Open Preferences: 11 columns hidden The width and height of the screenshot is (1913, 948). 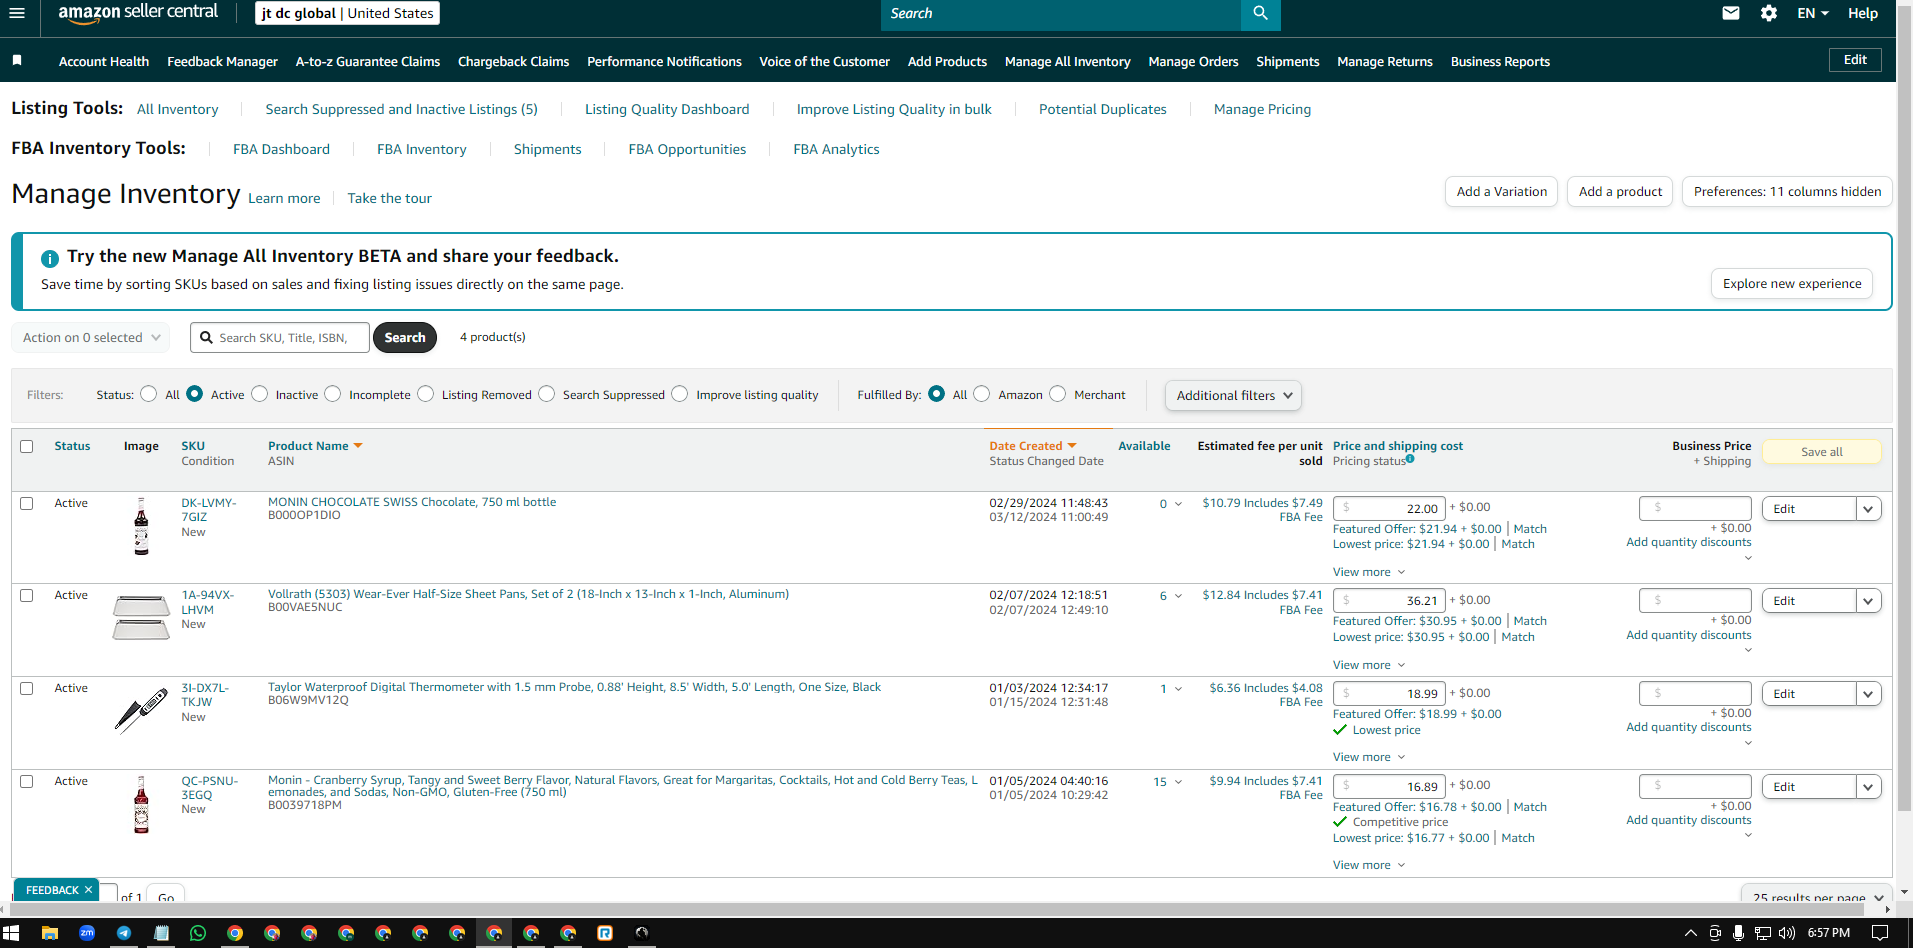click(x=1787, y=192)
